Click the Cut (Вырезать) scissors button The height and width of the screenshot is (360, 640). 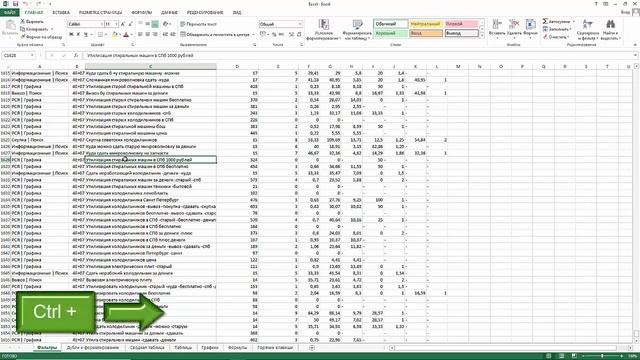tap(32, 21)
